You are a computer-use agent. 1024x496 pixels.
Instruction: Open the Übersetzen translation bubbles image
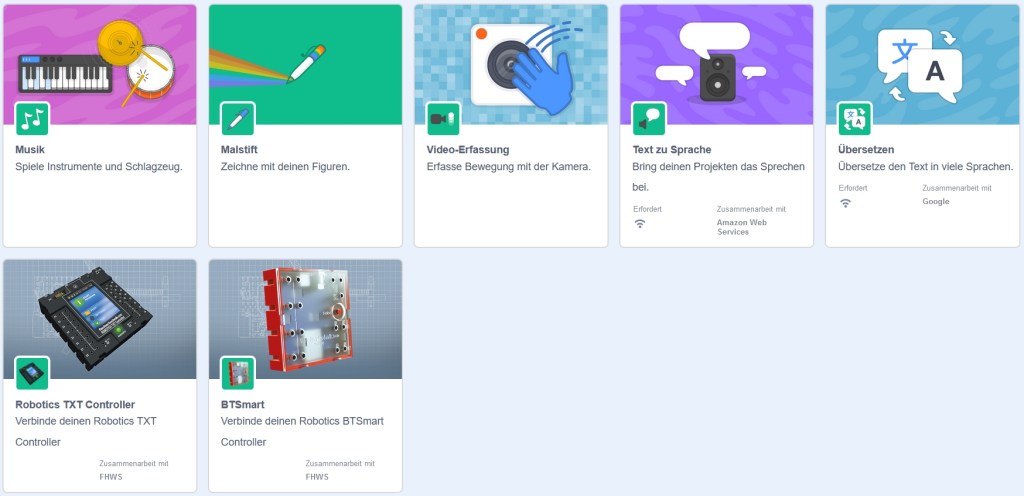click(923, 65)
